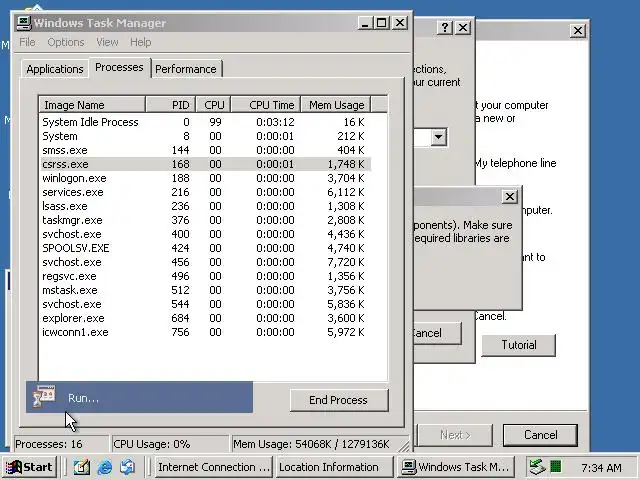Viewport: 640px width, 480px height.
Task: Select the winlogon.exe process
Action: pos(206,178)
